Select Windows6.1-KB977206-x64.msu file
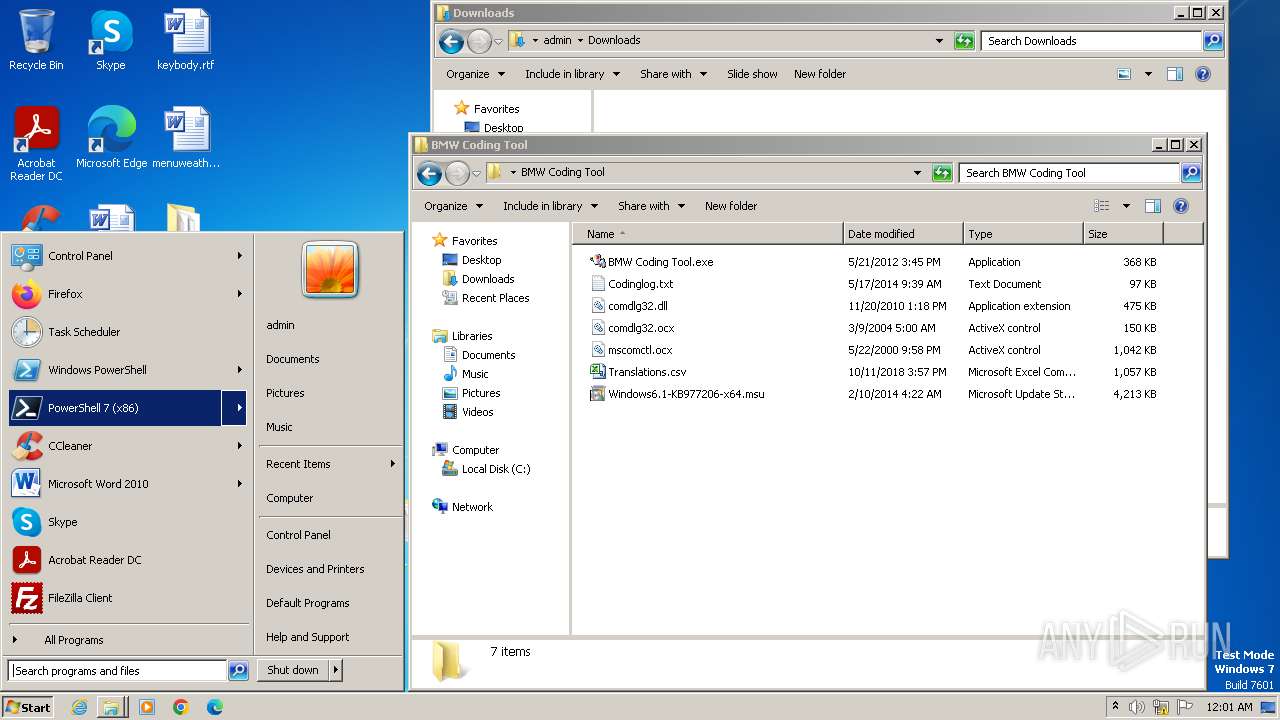Screen dimensions: 1280x720 pyautogui.click(x=685, y=394)
